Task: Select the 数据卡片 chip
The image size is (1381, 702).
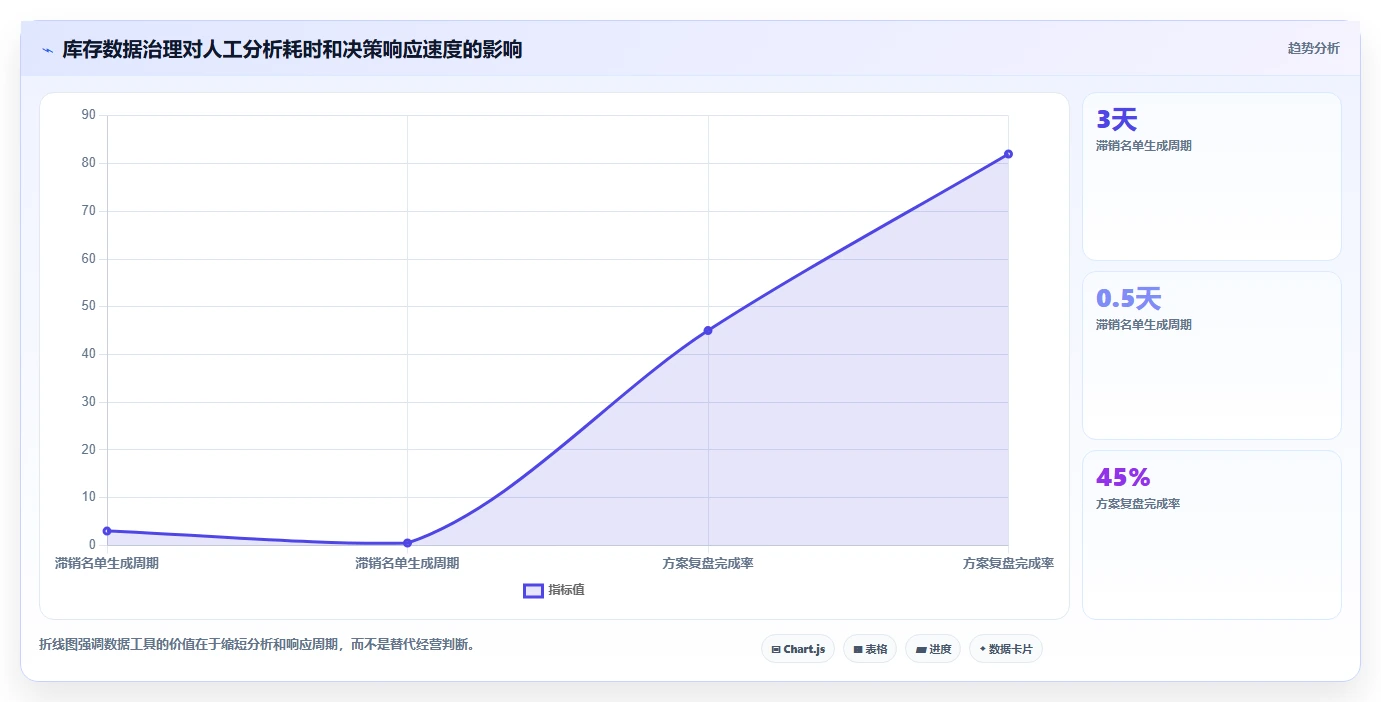Action: 1006,649
